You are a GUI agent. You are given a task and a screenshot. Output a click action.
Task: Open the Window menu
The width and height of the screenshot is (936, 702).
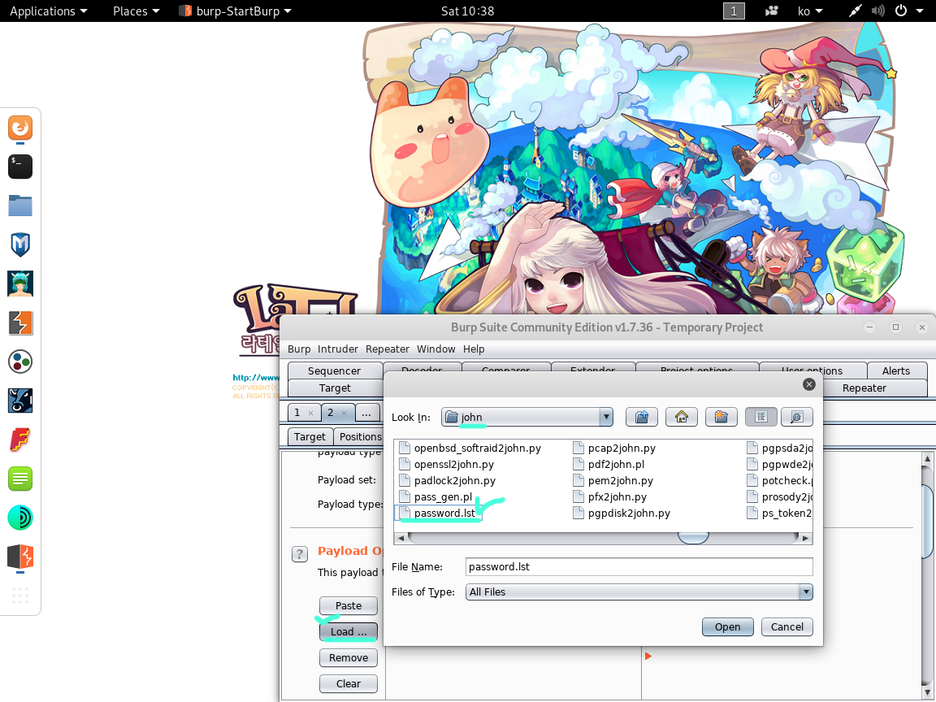point(436,349)
